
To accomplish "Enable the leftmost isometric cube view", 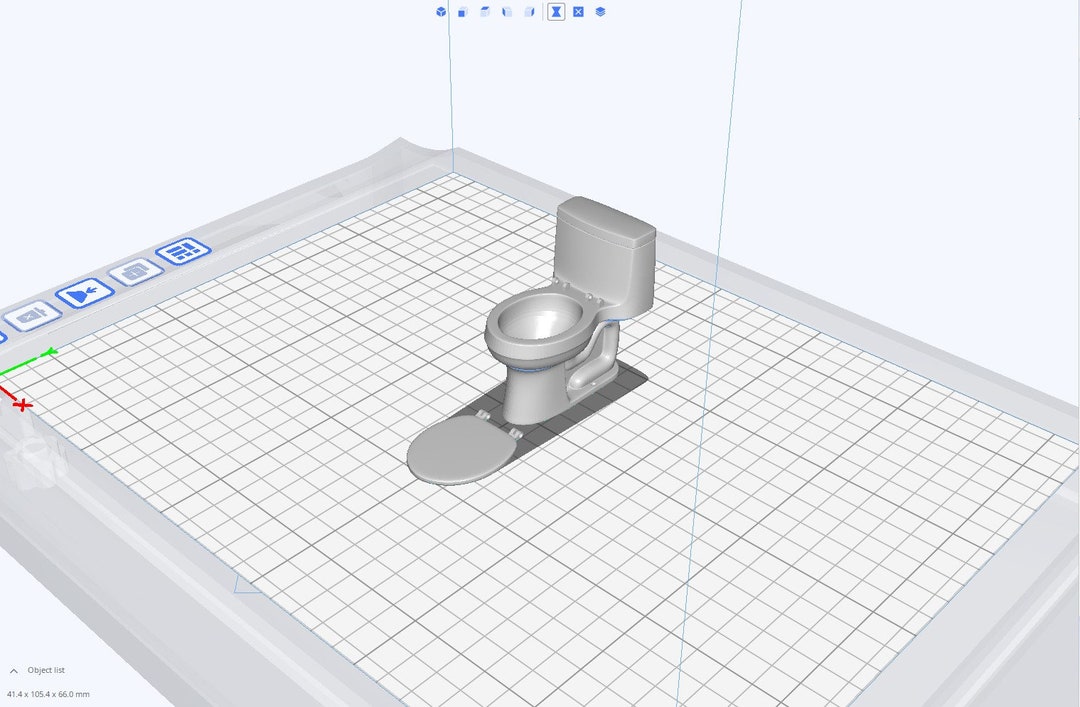I will pyautogui.click(x=440, y=11).
